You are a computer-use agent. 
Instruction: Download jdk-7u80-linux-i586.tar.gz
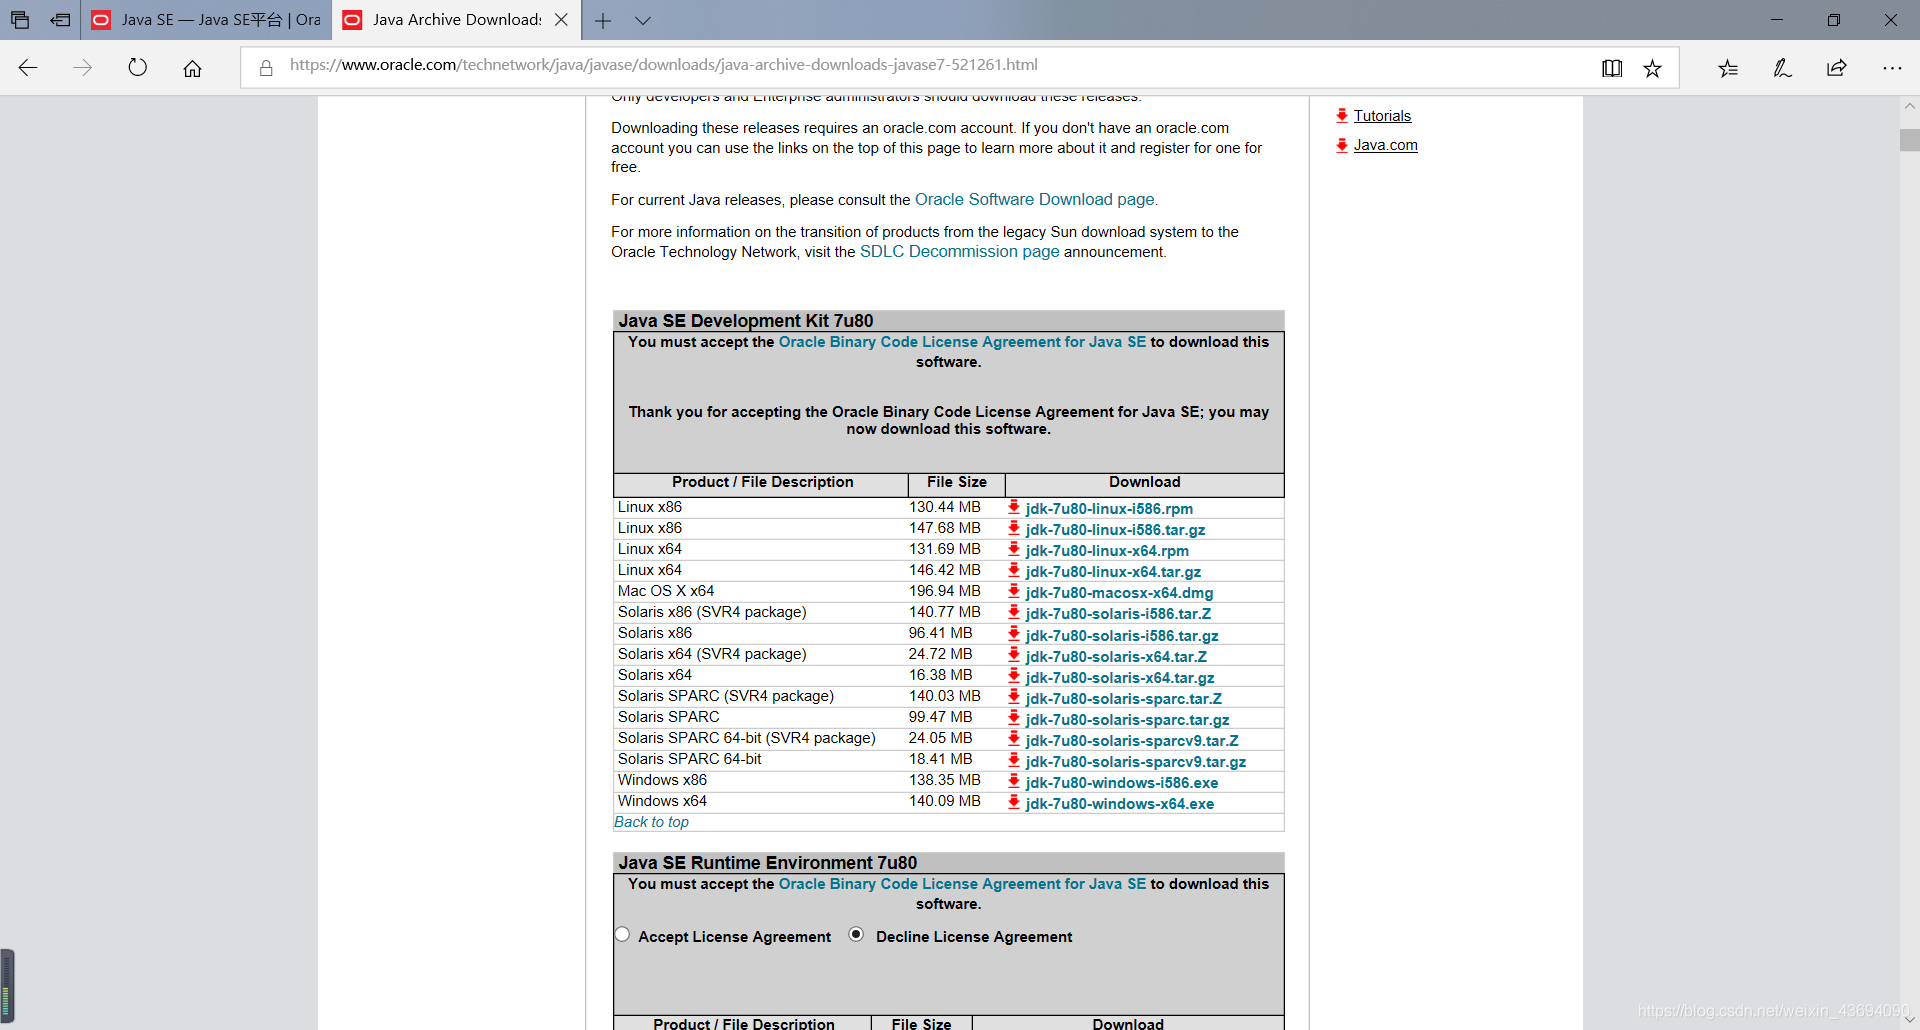1115,530
